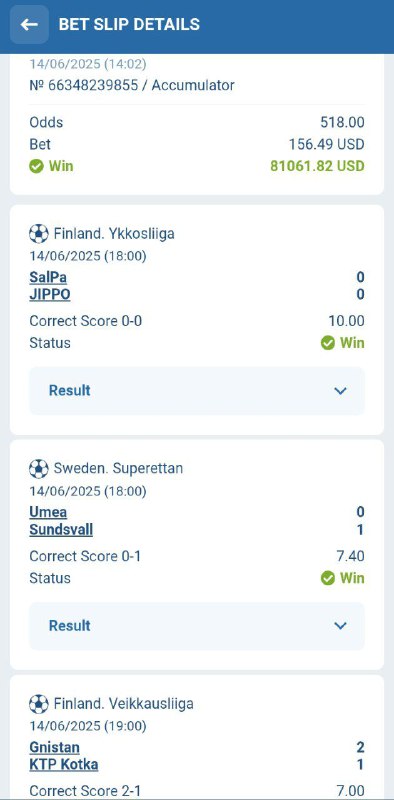Click the Sweden Superettan football icon
This screenshot has height=800, width=394.
[x=38, y=469]
